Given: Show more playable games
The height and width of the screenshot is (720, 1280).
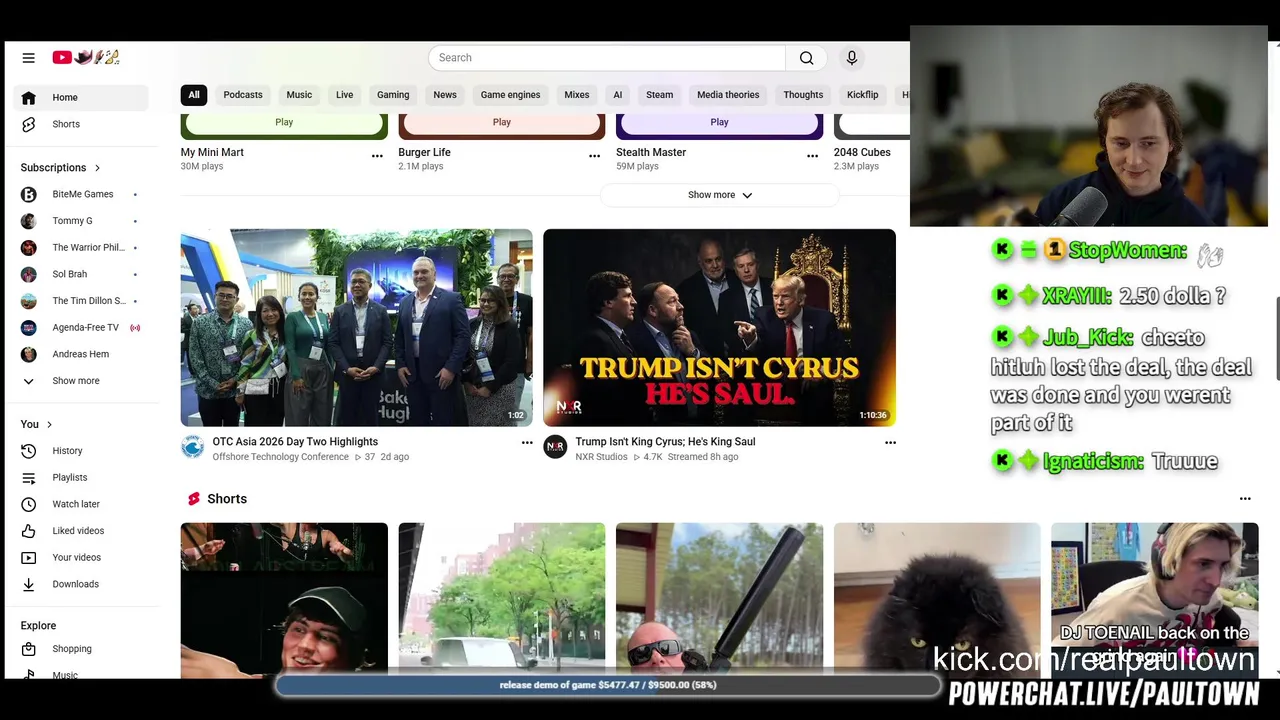Looking at the screenshot, I should [719, 195].
